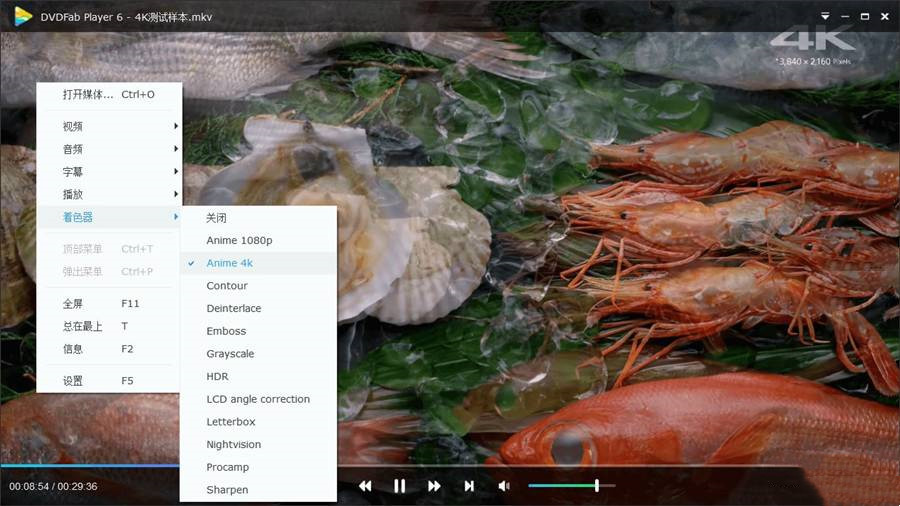Rewind using the fast-backward button

pos(365,486)
